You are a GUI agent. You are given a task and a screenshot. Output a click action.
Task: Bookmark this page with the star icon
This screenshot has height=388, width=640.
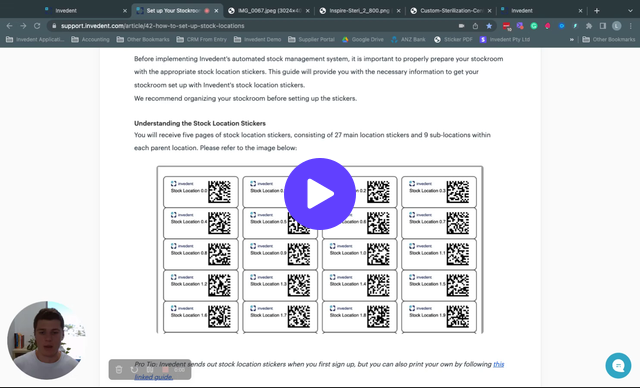pyautogui.click(x=489, y=26)
